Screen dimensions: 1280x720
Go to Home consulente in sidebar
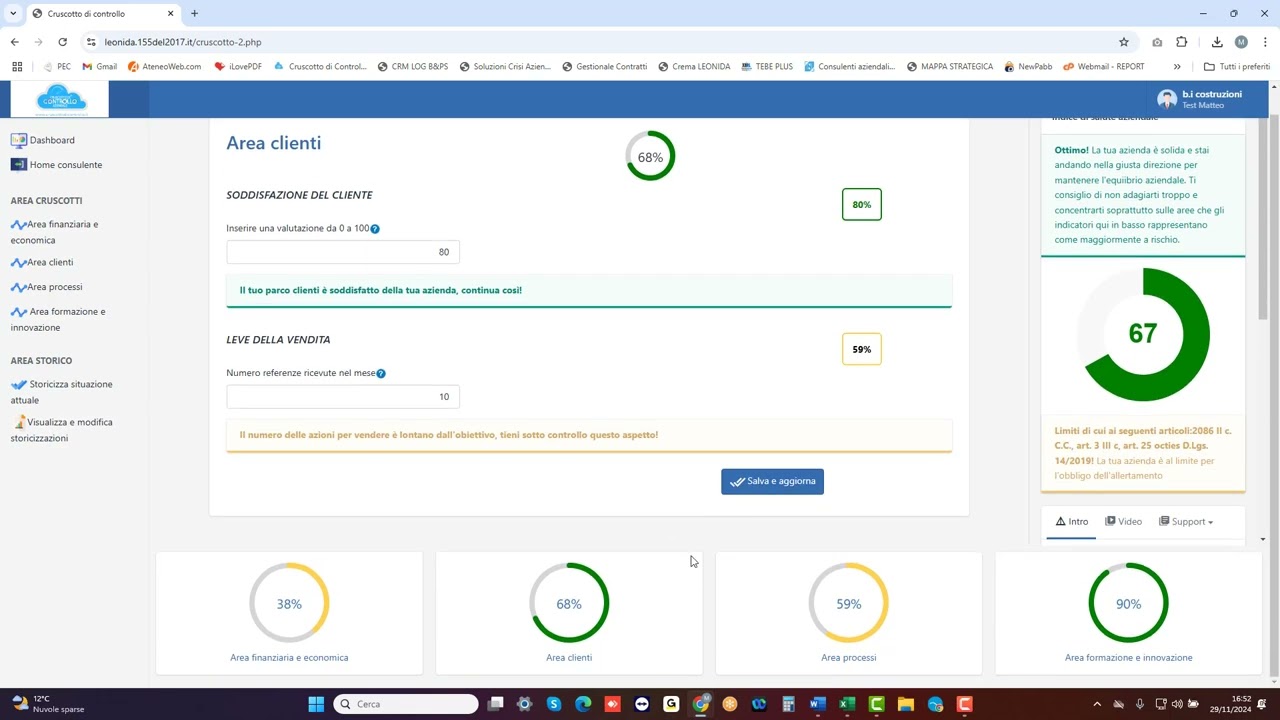[x=65, y=165]
